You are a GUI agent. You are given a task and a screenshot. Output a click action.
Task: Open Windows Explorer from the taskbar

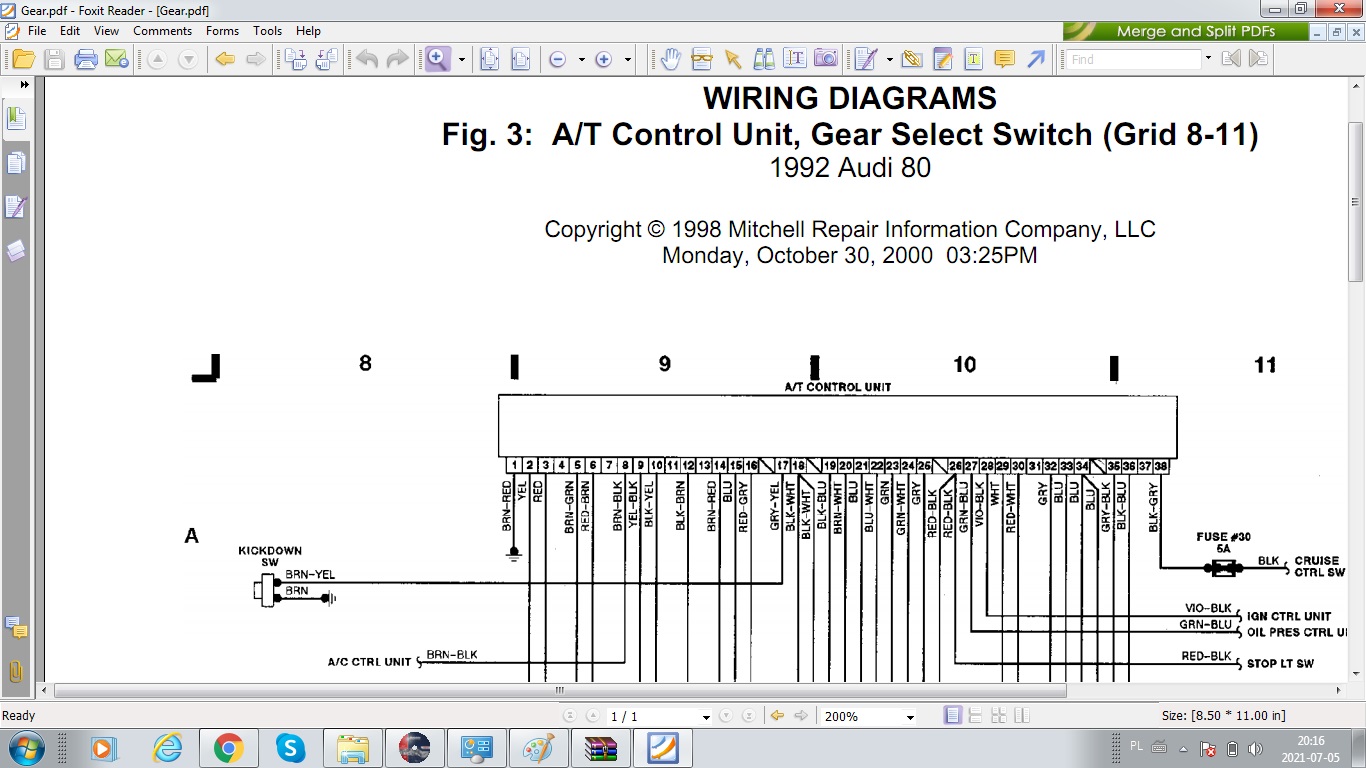pyautogui.click(x=352, y=748)
